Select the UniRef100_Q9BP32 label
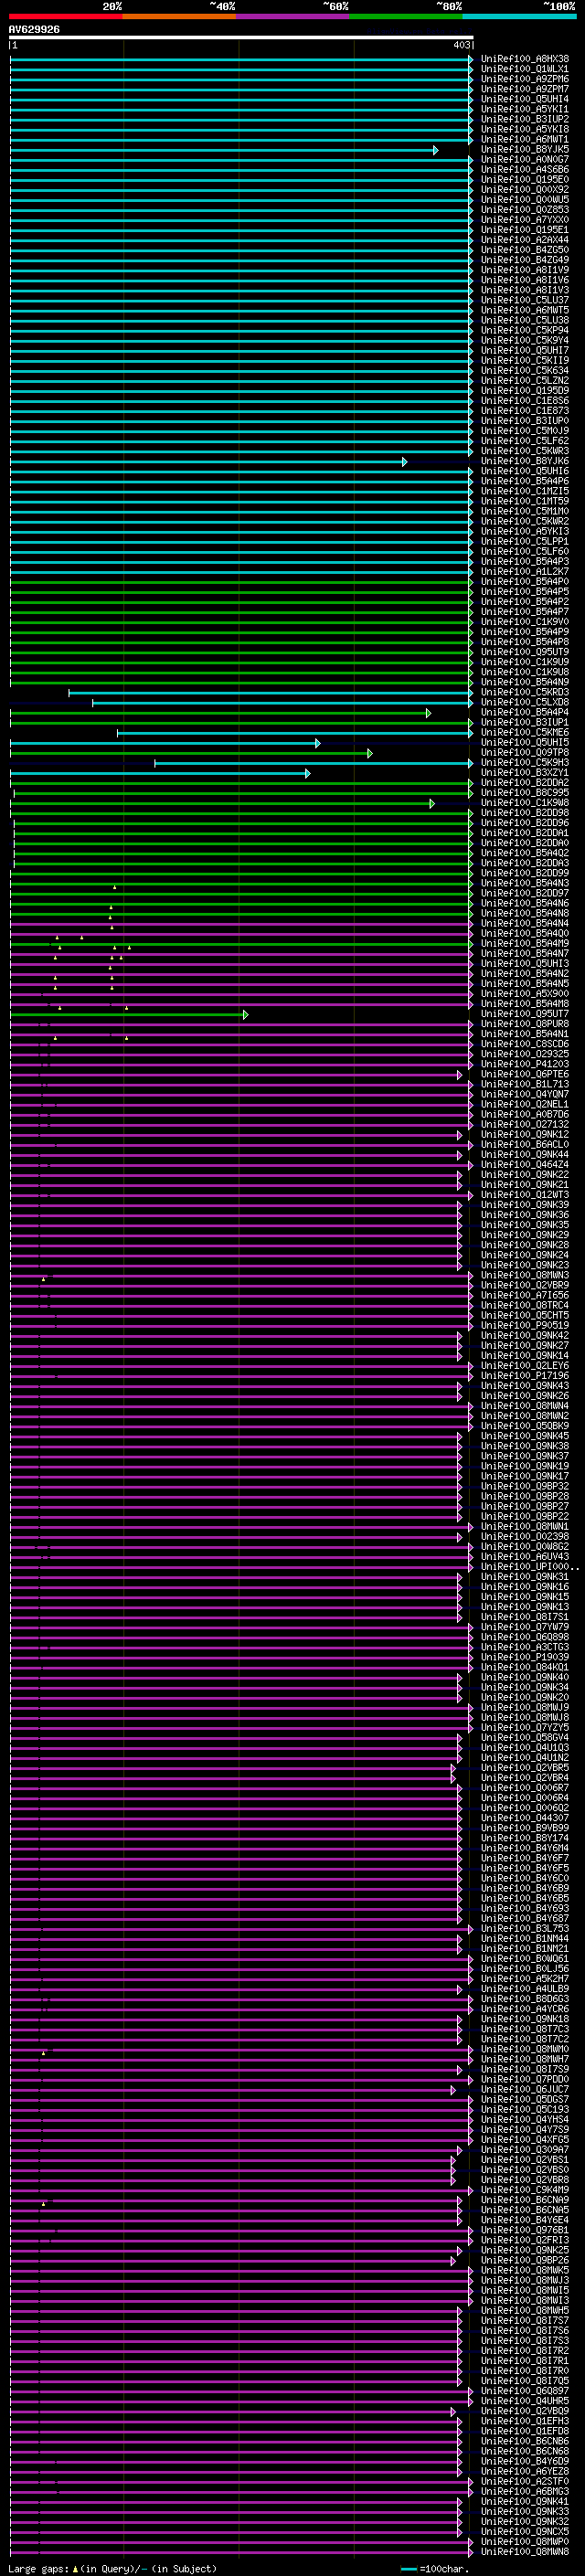The width and height of the screenshot is (585, 2576). (x=524, y=1487)
